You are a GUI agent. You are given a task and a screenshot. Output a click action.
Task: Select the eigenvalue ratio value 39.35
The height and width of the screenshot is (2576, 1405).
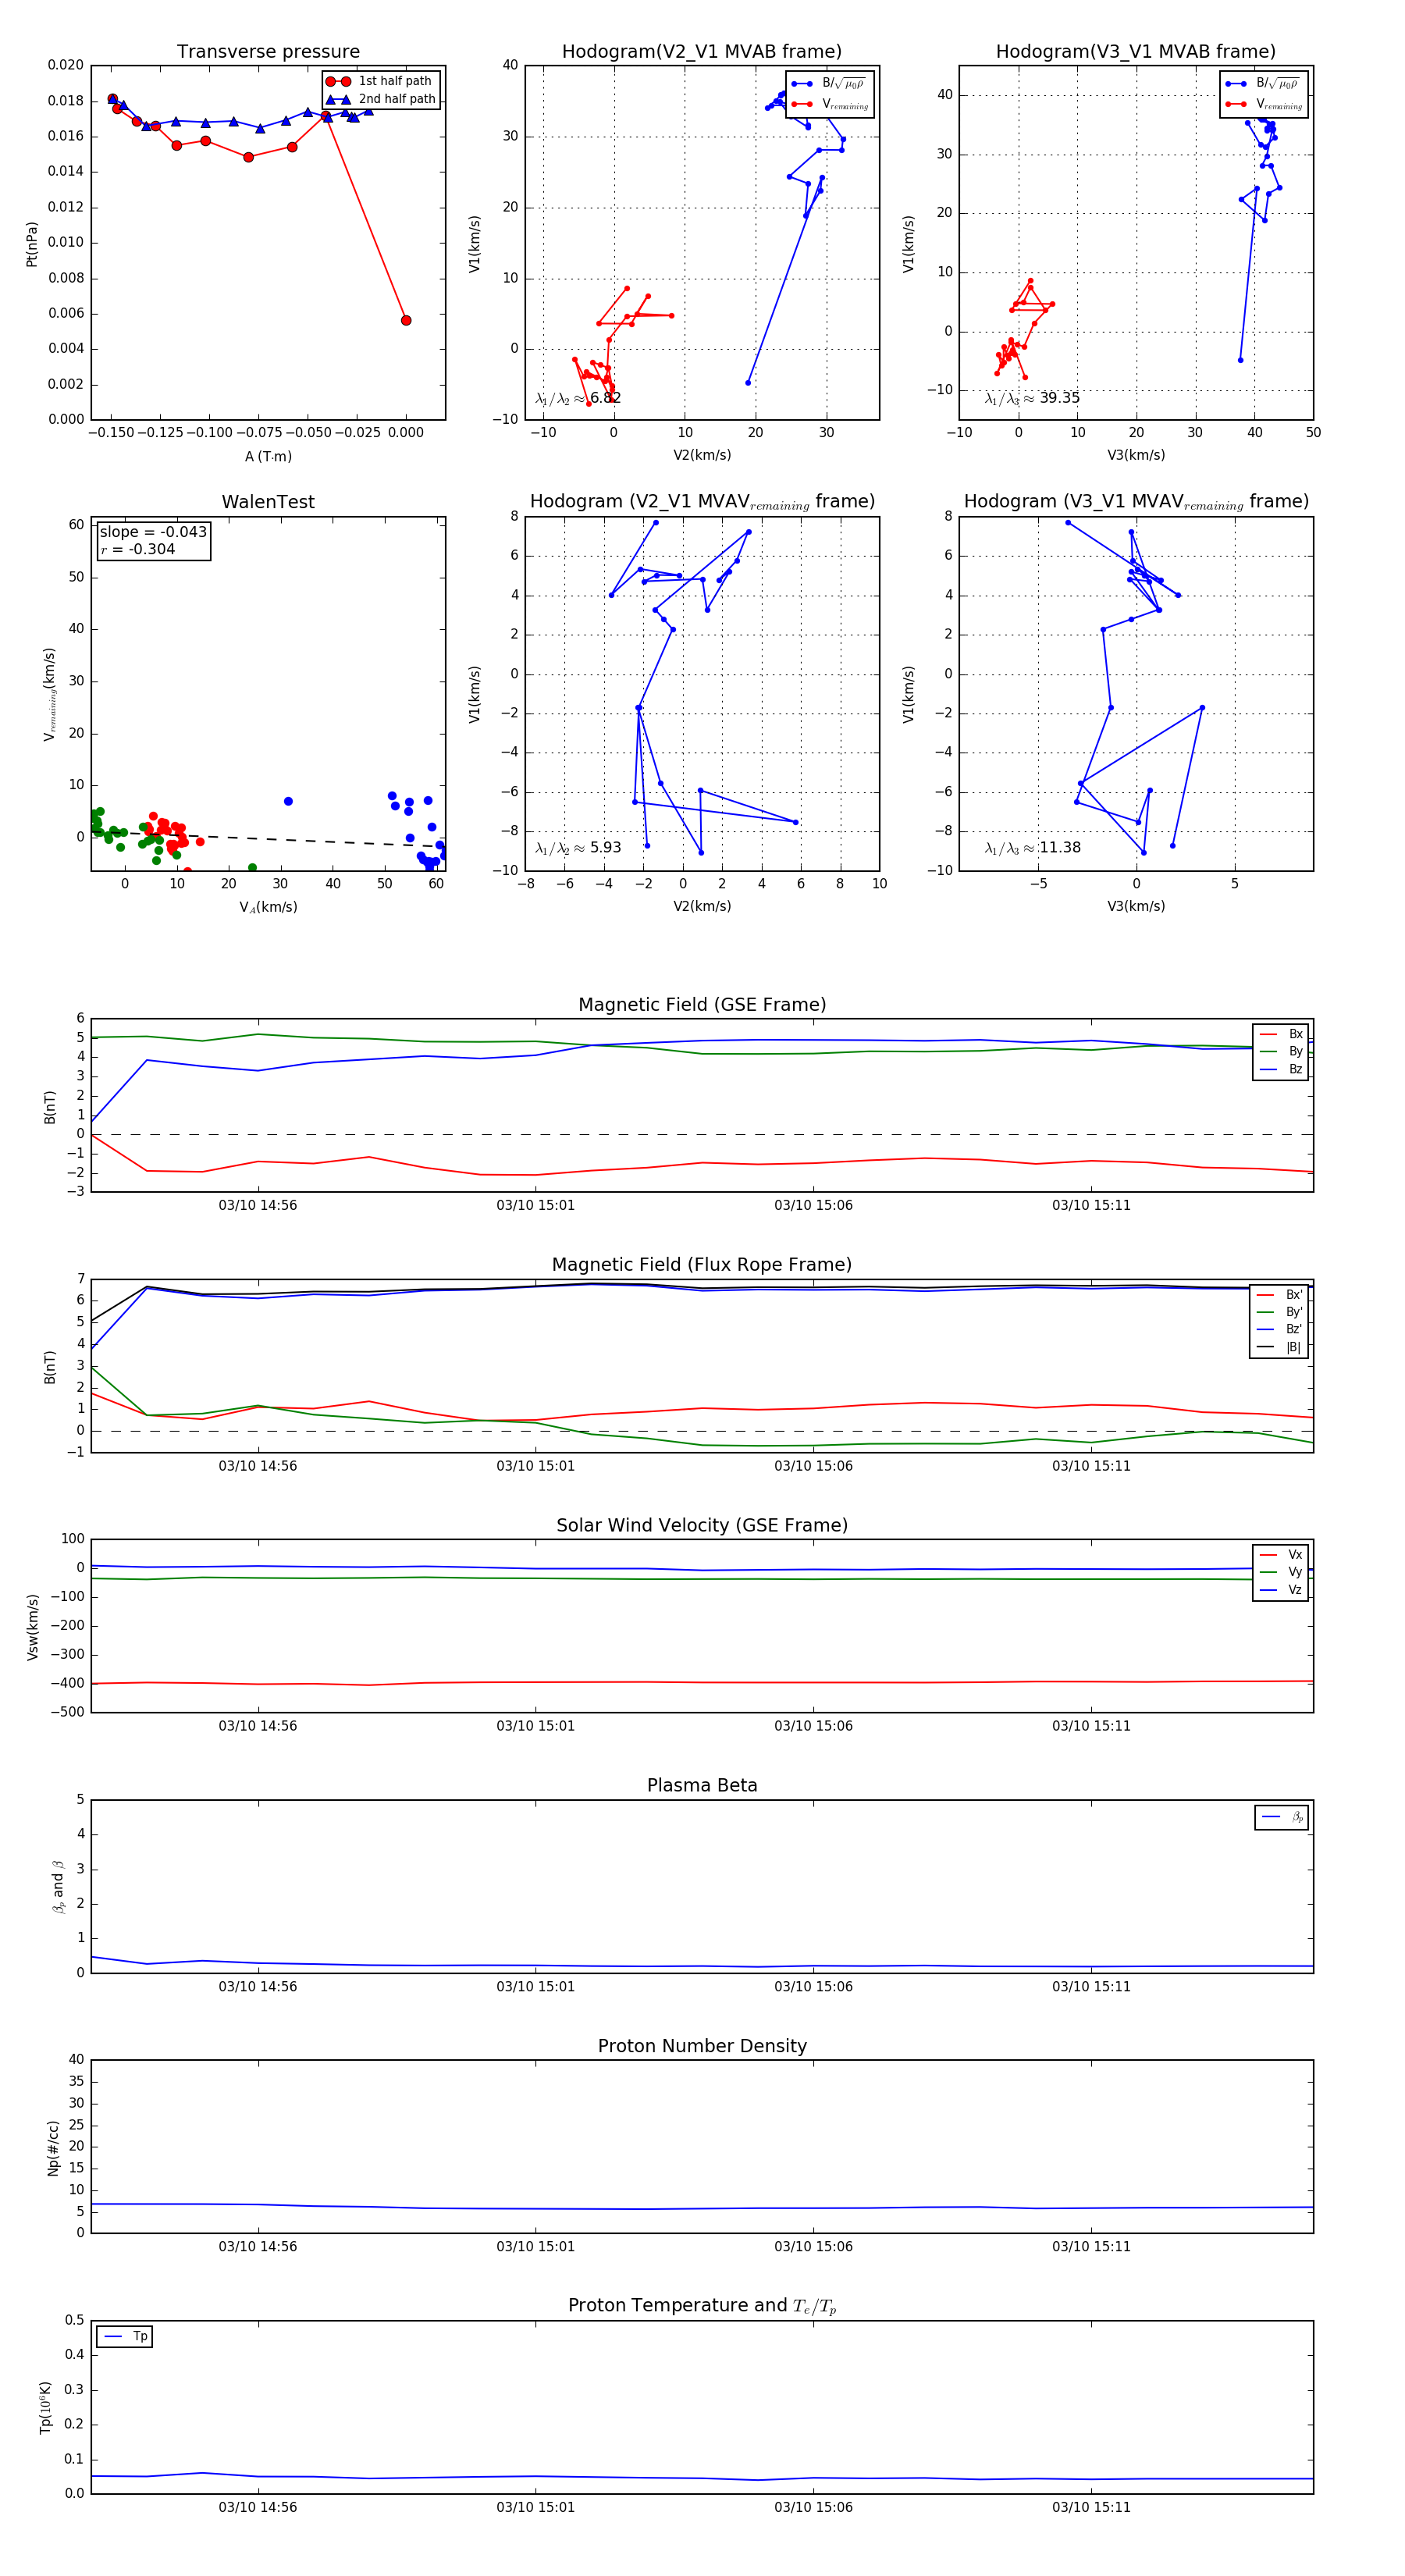coord(1060,398)
